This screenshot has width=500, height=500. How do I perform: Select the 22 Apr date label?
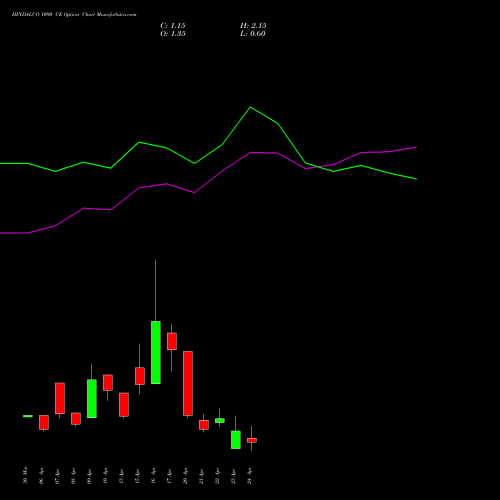(x=217, y=476)
